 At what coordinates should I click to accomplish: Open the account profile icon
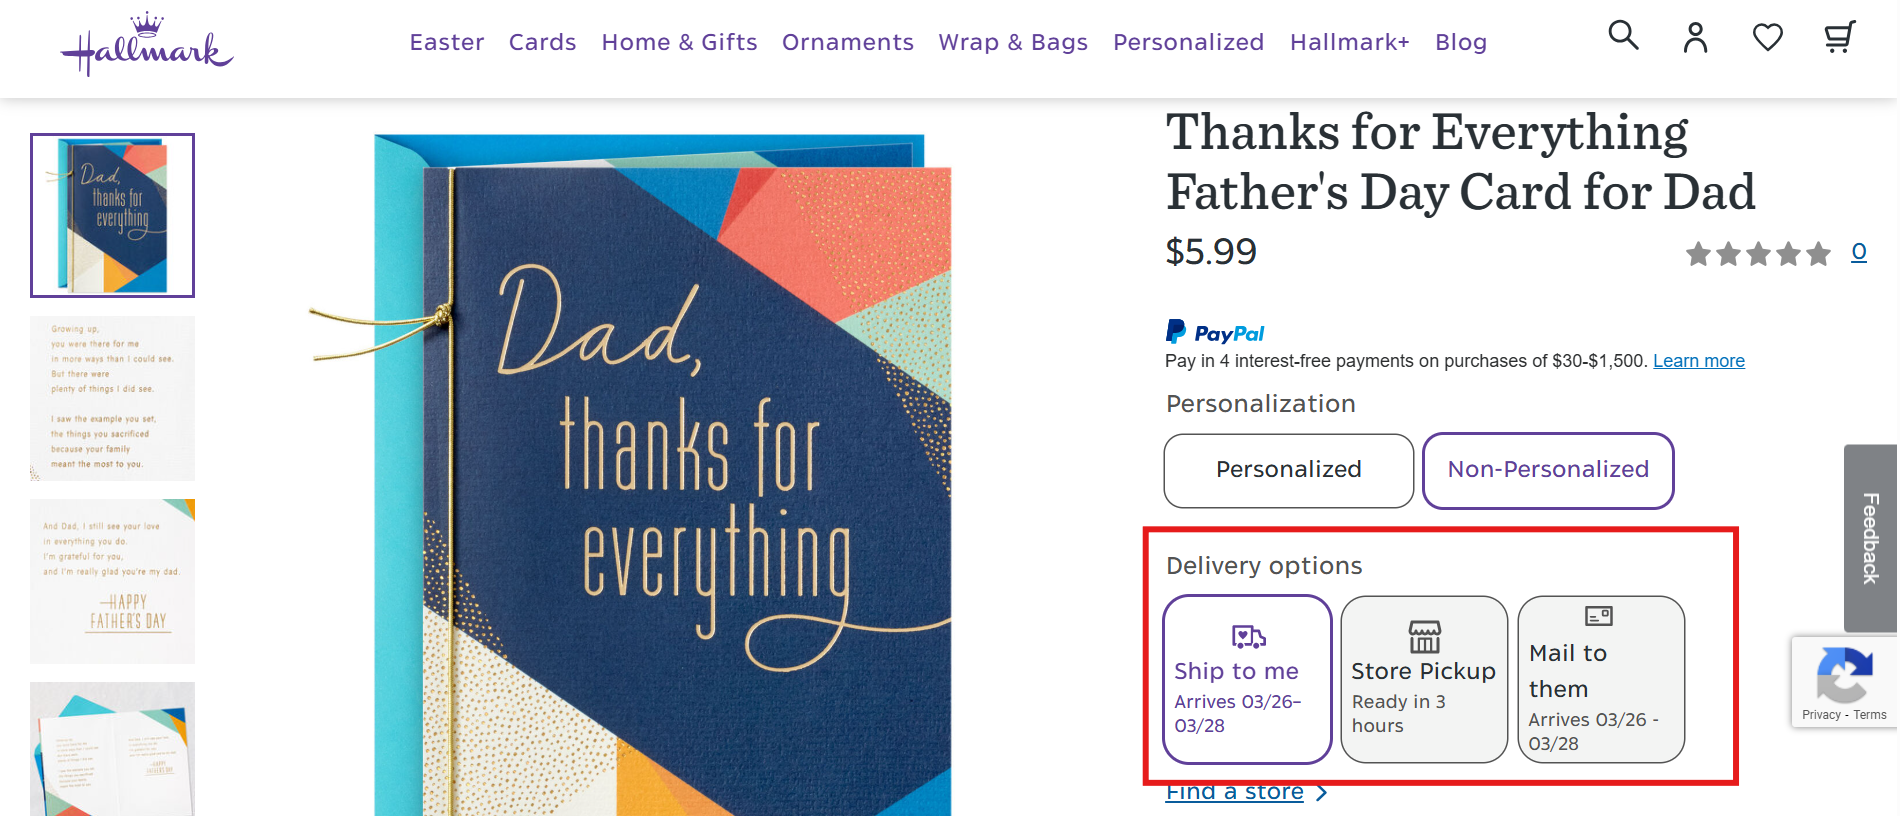pos(1695,38)
